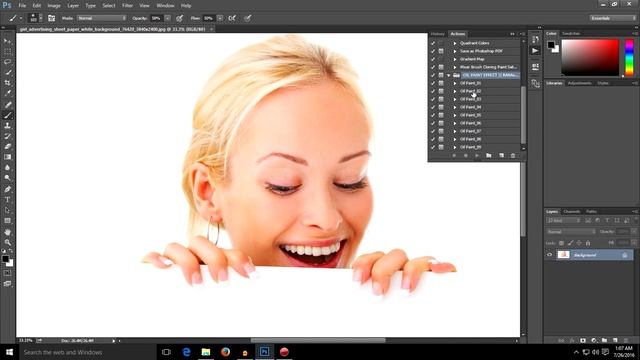
Task: Select the Blur tool
Action: [x=7, y=168]
